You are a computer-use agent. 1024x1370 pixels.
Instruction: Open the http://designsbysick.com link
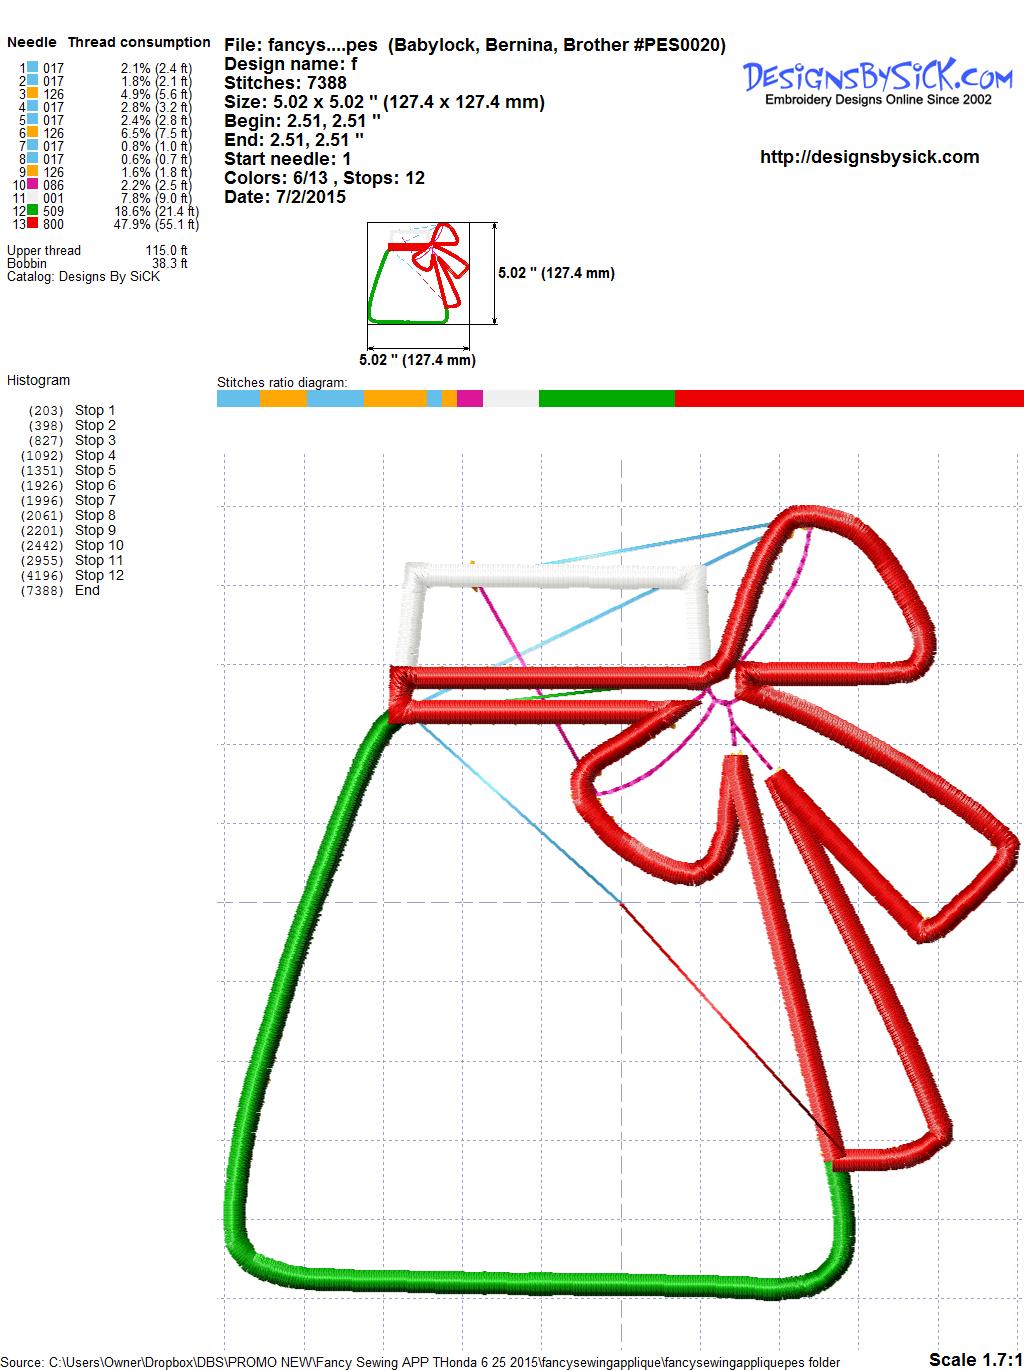tap(869, 157)
